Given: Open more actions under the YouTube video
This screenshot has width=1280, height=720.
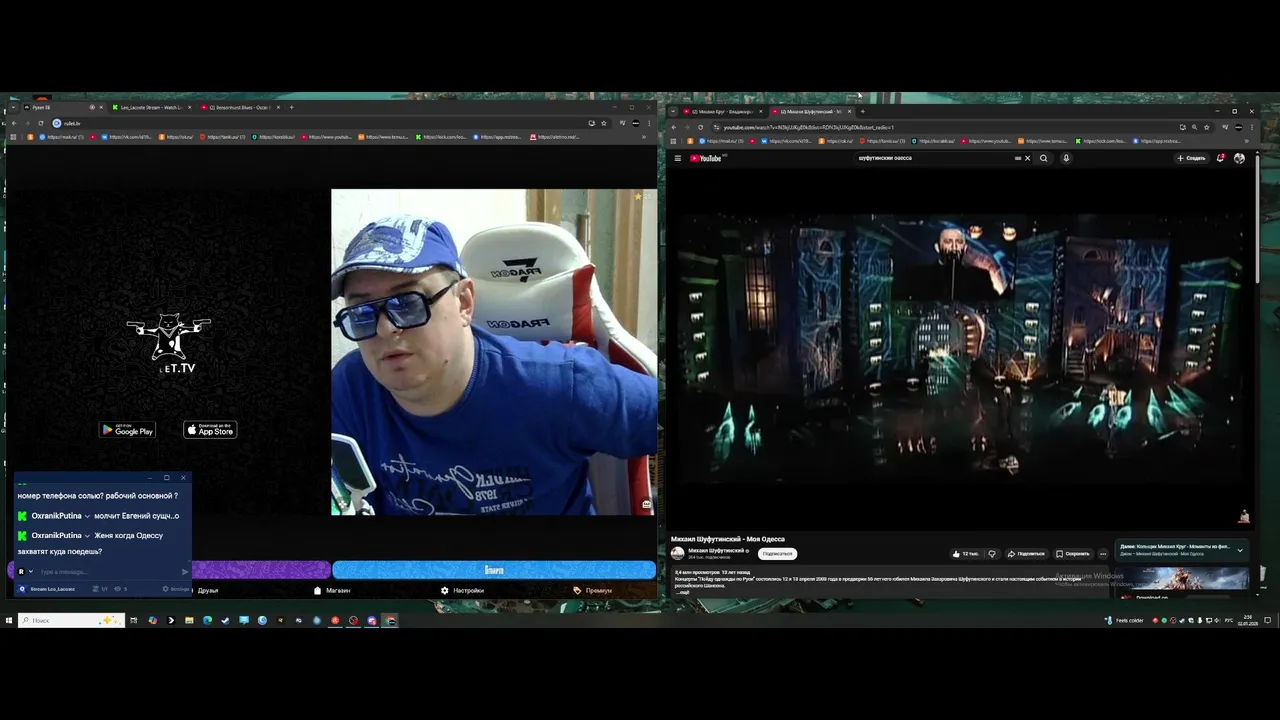Looking at the screenshot, I should (x=1103, y=553).
